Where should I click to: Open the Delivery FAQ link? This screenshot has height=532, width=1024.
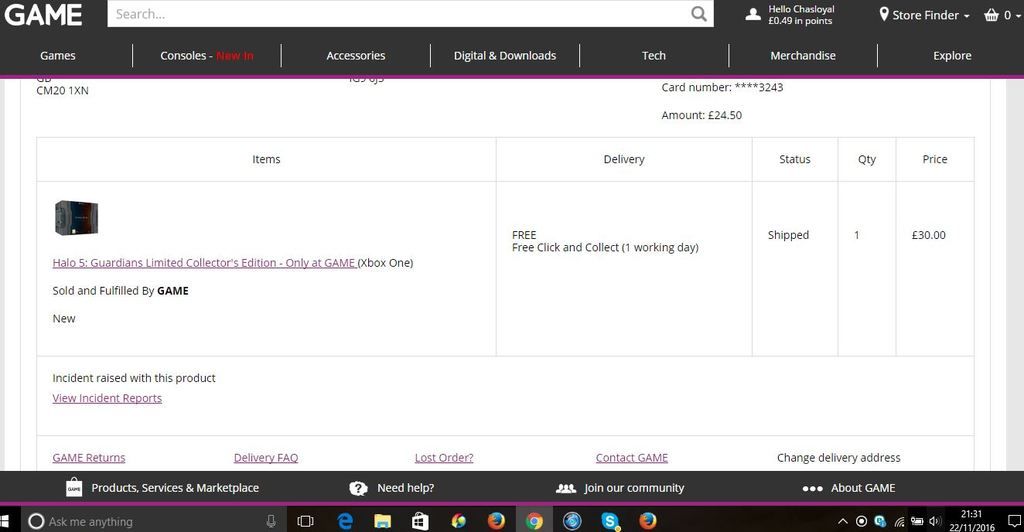(266, 458)
